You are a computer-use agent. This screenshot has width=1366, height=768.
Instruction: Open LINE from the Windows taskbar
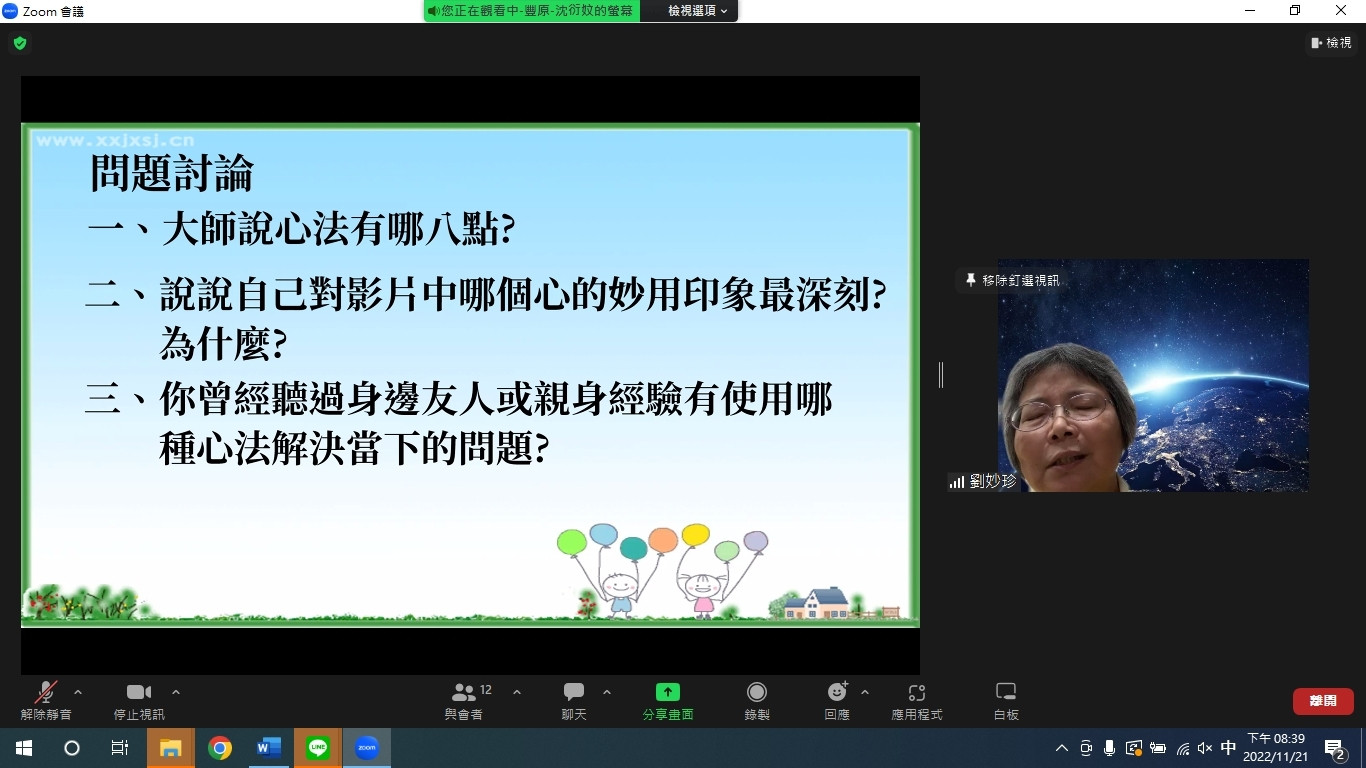[318, 748]
